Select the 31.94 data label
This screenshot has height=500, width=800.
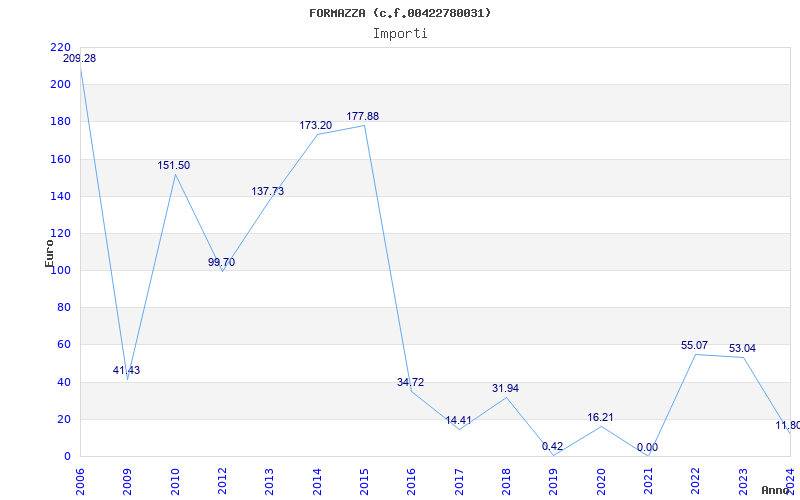(x=505, y=388)
